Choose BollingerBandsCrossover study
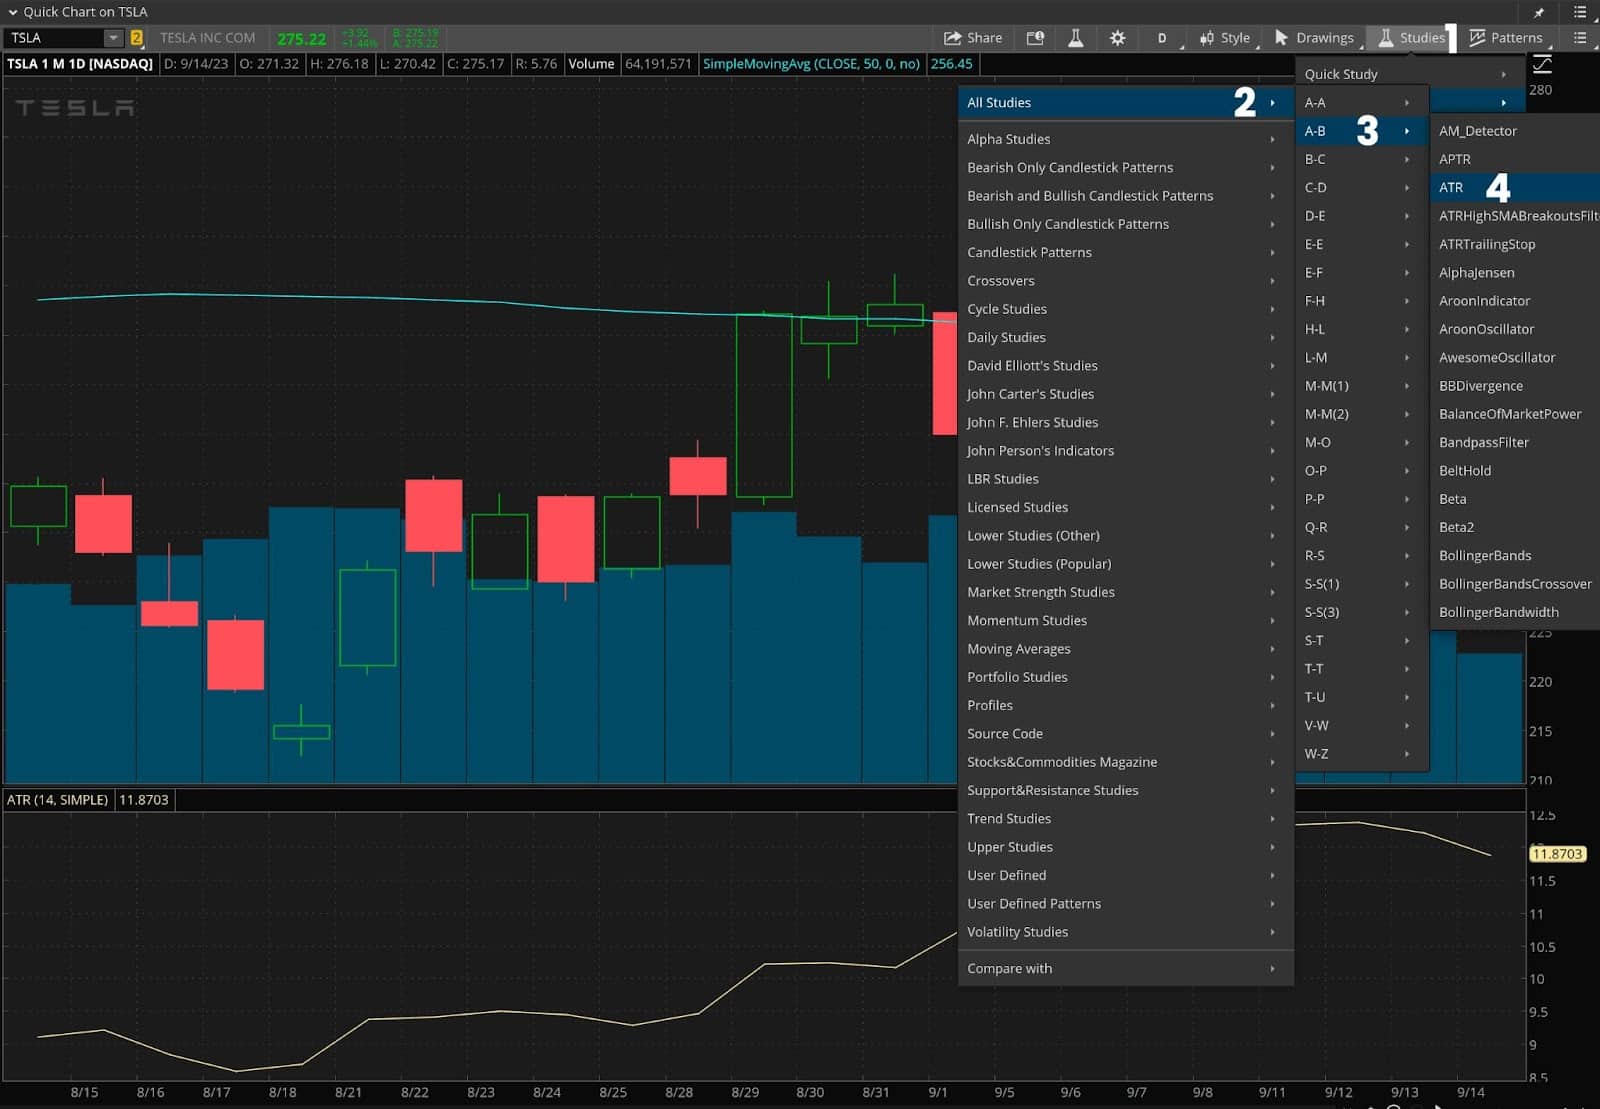 coord(1516,584)
